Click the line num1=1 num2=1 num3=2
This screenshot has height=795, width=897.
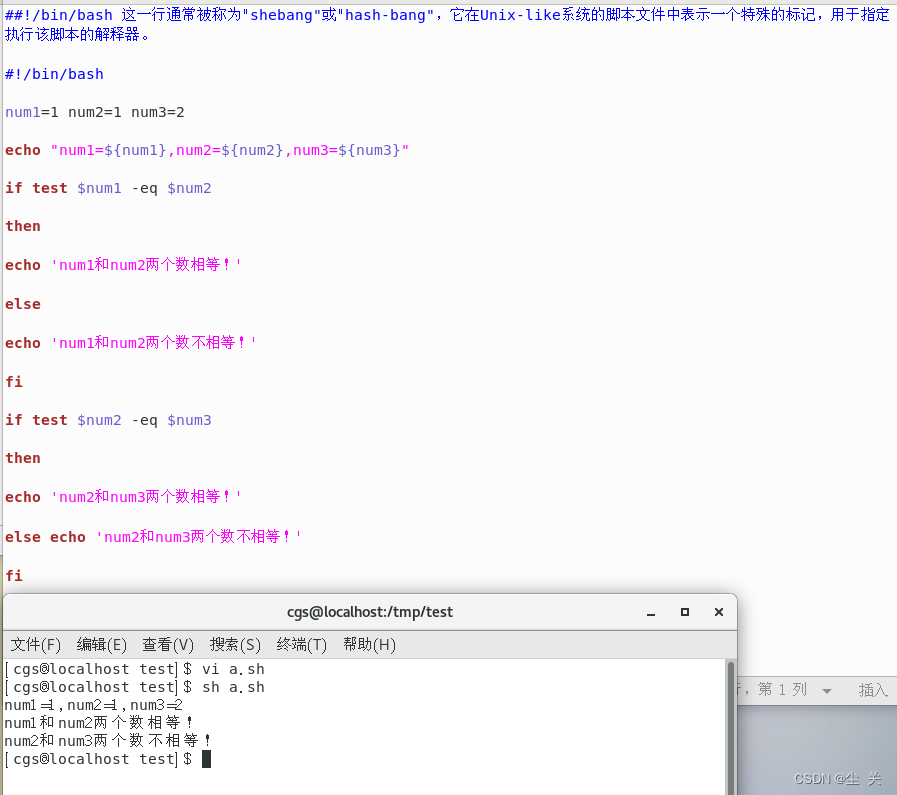(95, 112)
